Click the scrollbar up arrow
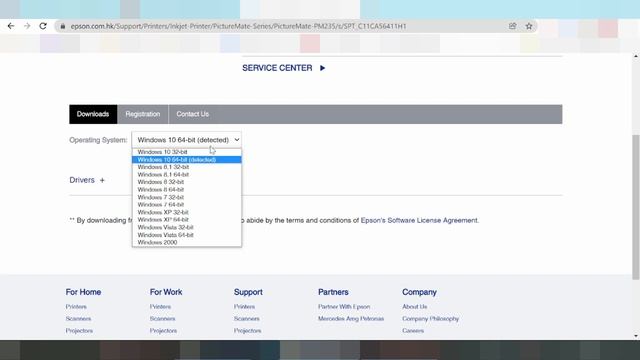 636,57
